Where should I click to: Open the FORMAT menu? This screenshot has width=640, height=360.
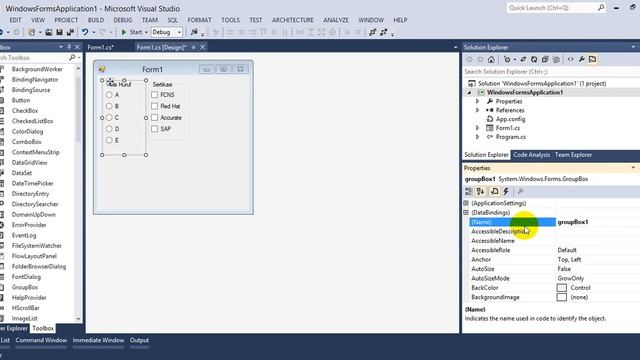click(199, 20)
